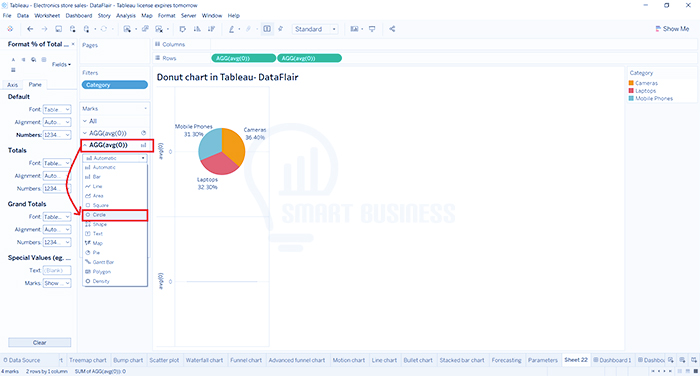The image size is (700, 376).
Task: Click the Save icon in toolbar
Action: click(58, 29)
